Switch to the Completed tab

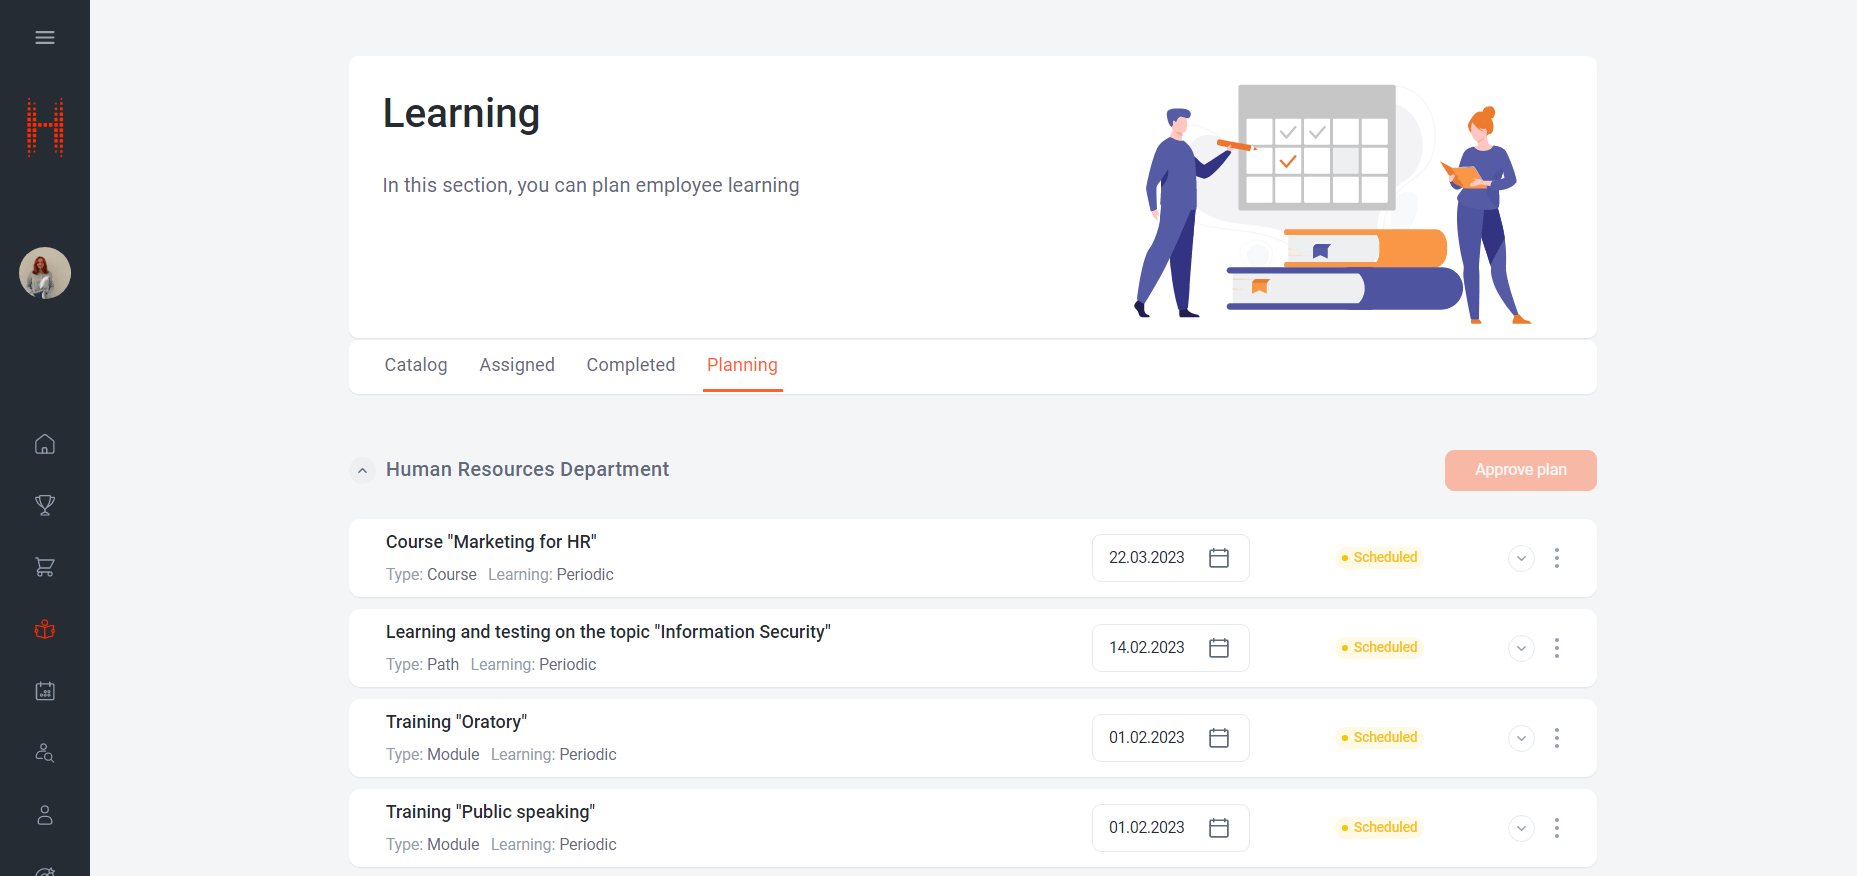[x=630, y=365]
